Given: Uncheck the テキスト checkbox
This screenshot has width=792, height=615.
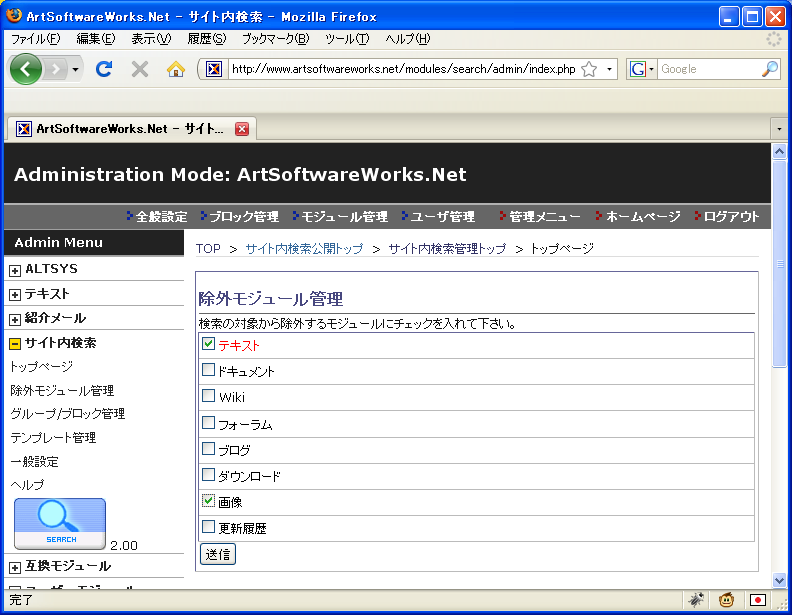Looking at the screenshot, I should coord(208,344).
